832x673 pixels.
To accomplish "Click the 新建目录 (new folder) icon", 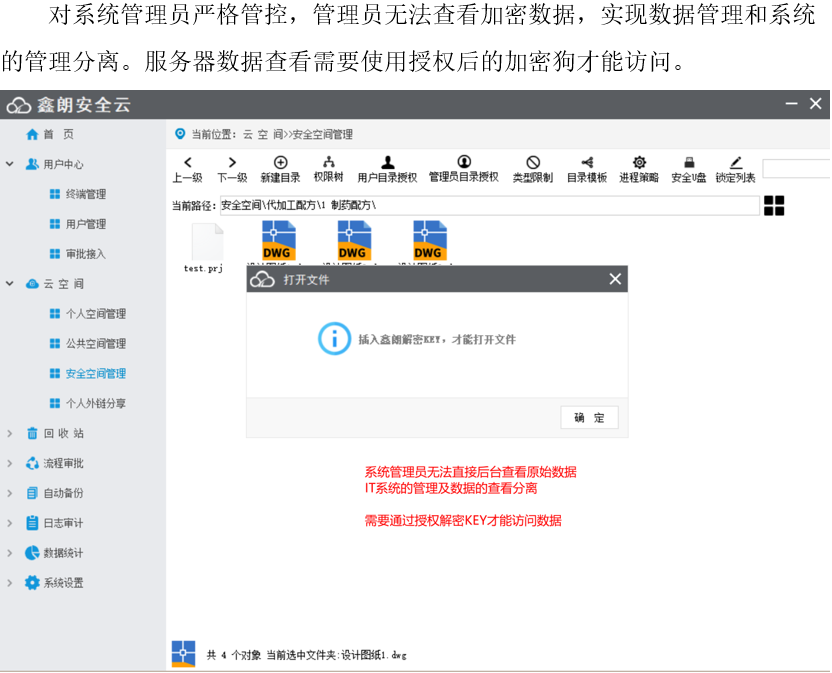I will click(x=280, y=163).
